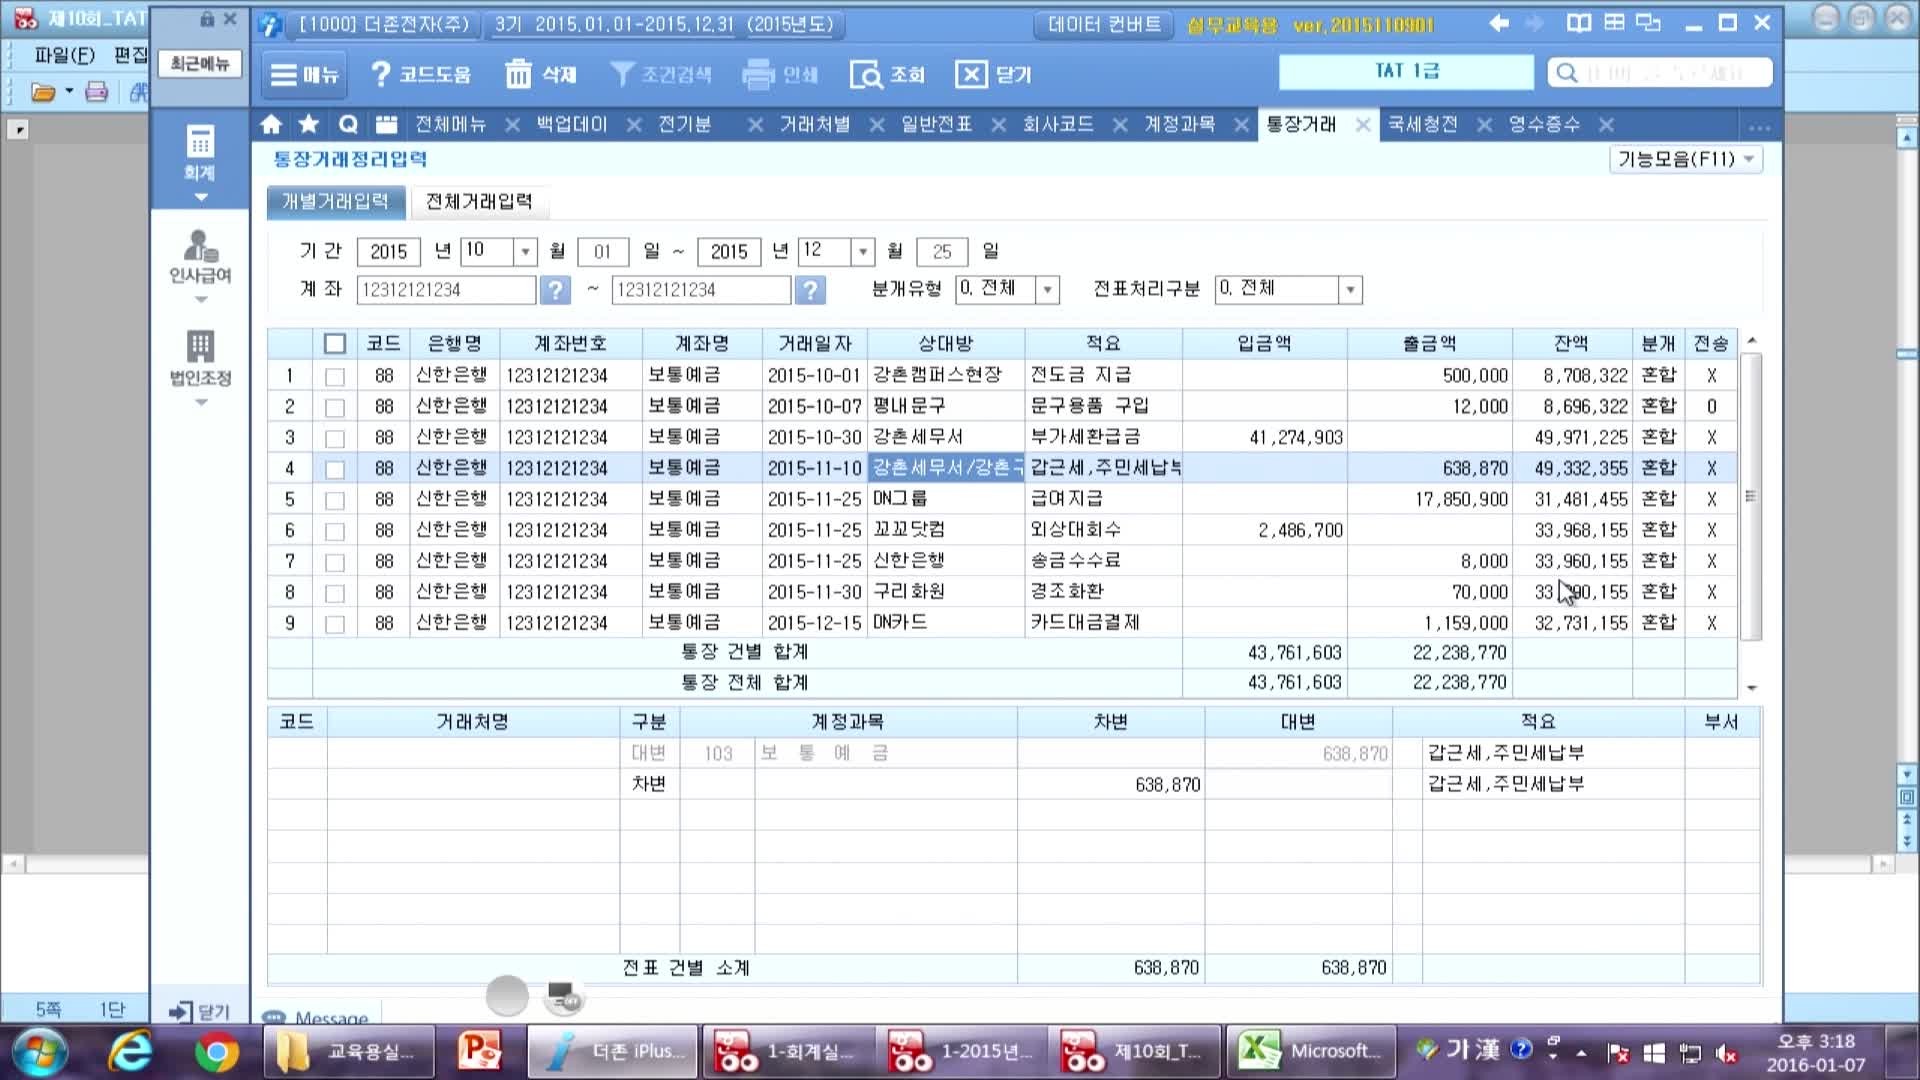Image resolution: width=1920 pixels, height=1080 pixels.
Task: Open 인사급여 module in sidebar
Action: pyautogui.click(x=200, y=257)
